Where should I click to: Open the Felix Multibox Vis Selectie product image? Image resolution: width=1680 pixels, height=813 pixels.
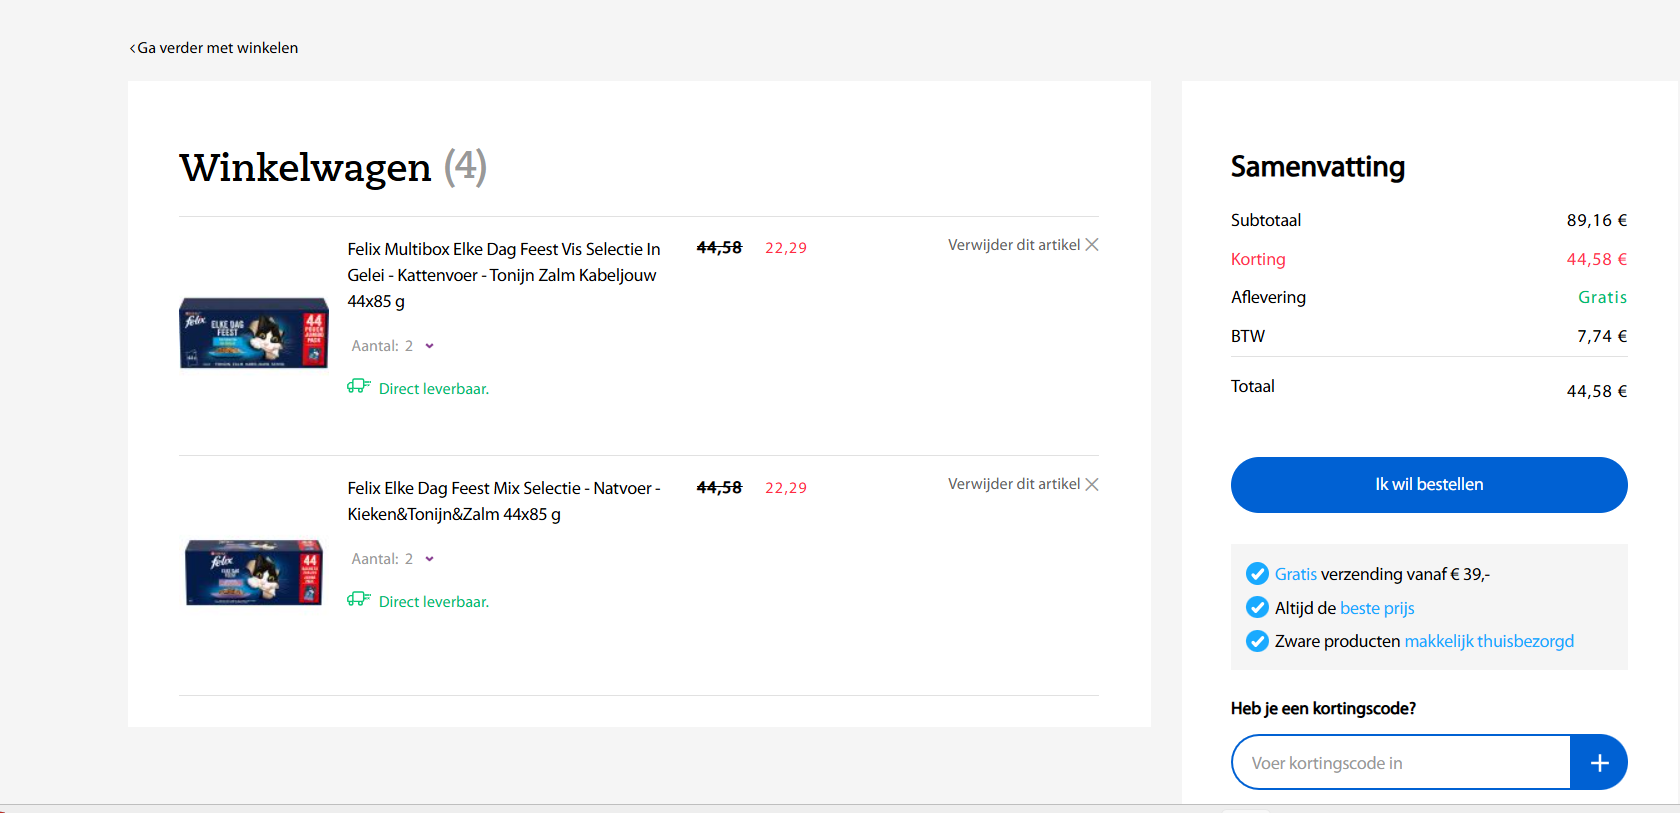click(x=254, y=333)
